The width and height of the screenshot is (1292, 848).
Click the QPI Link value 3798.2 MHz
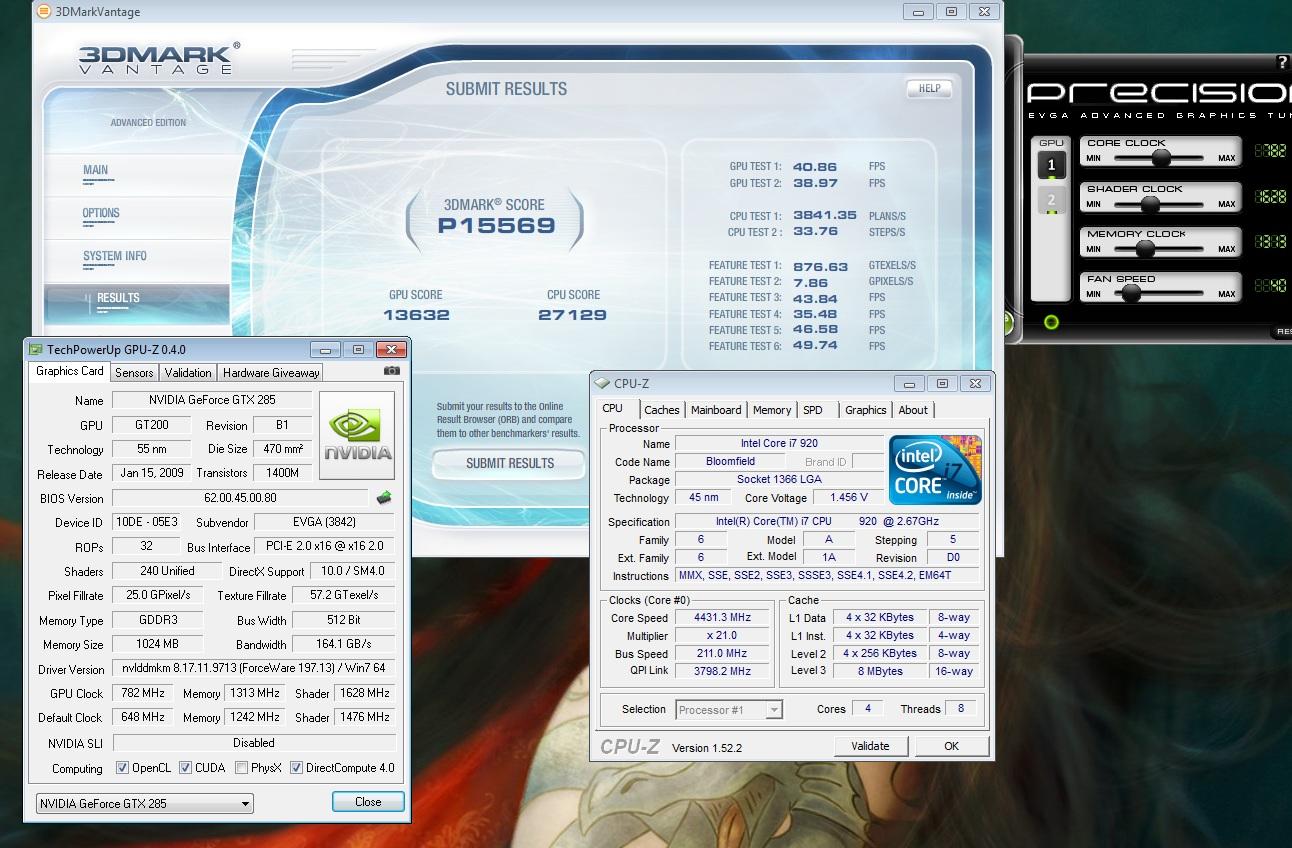click(x=722, y=672)
